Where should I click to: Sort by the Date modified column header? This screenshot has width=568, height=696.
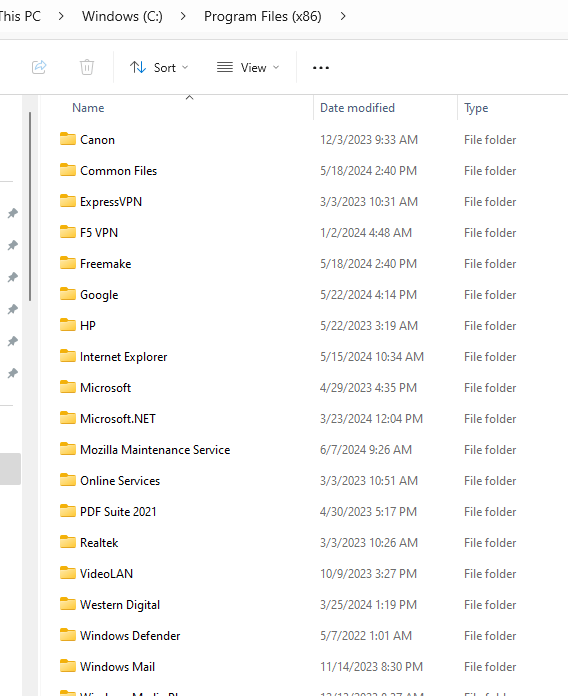pos(357,108)
